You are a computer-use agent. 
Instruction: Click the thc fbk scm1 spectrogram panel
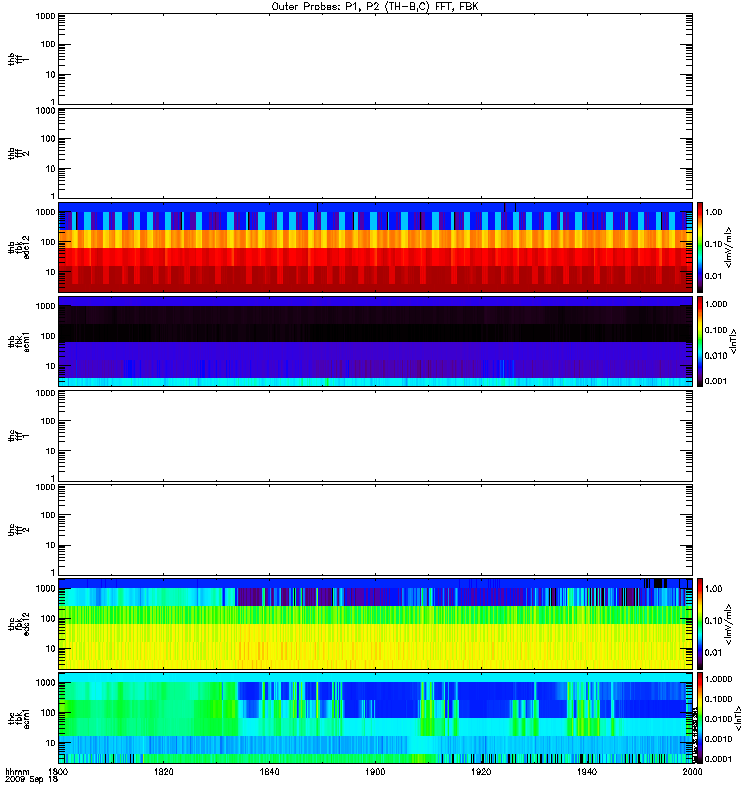(376, 718)
